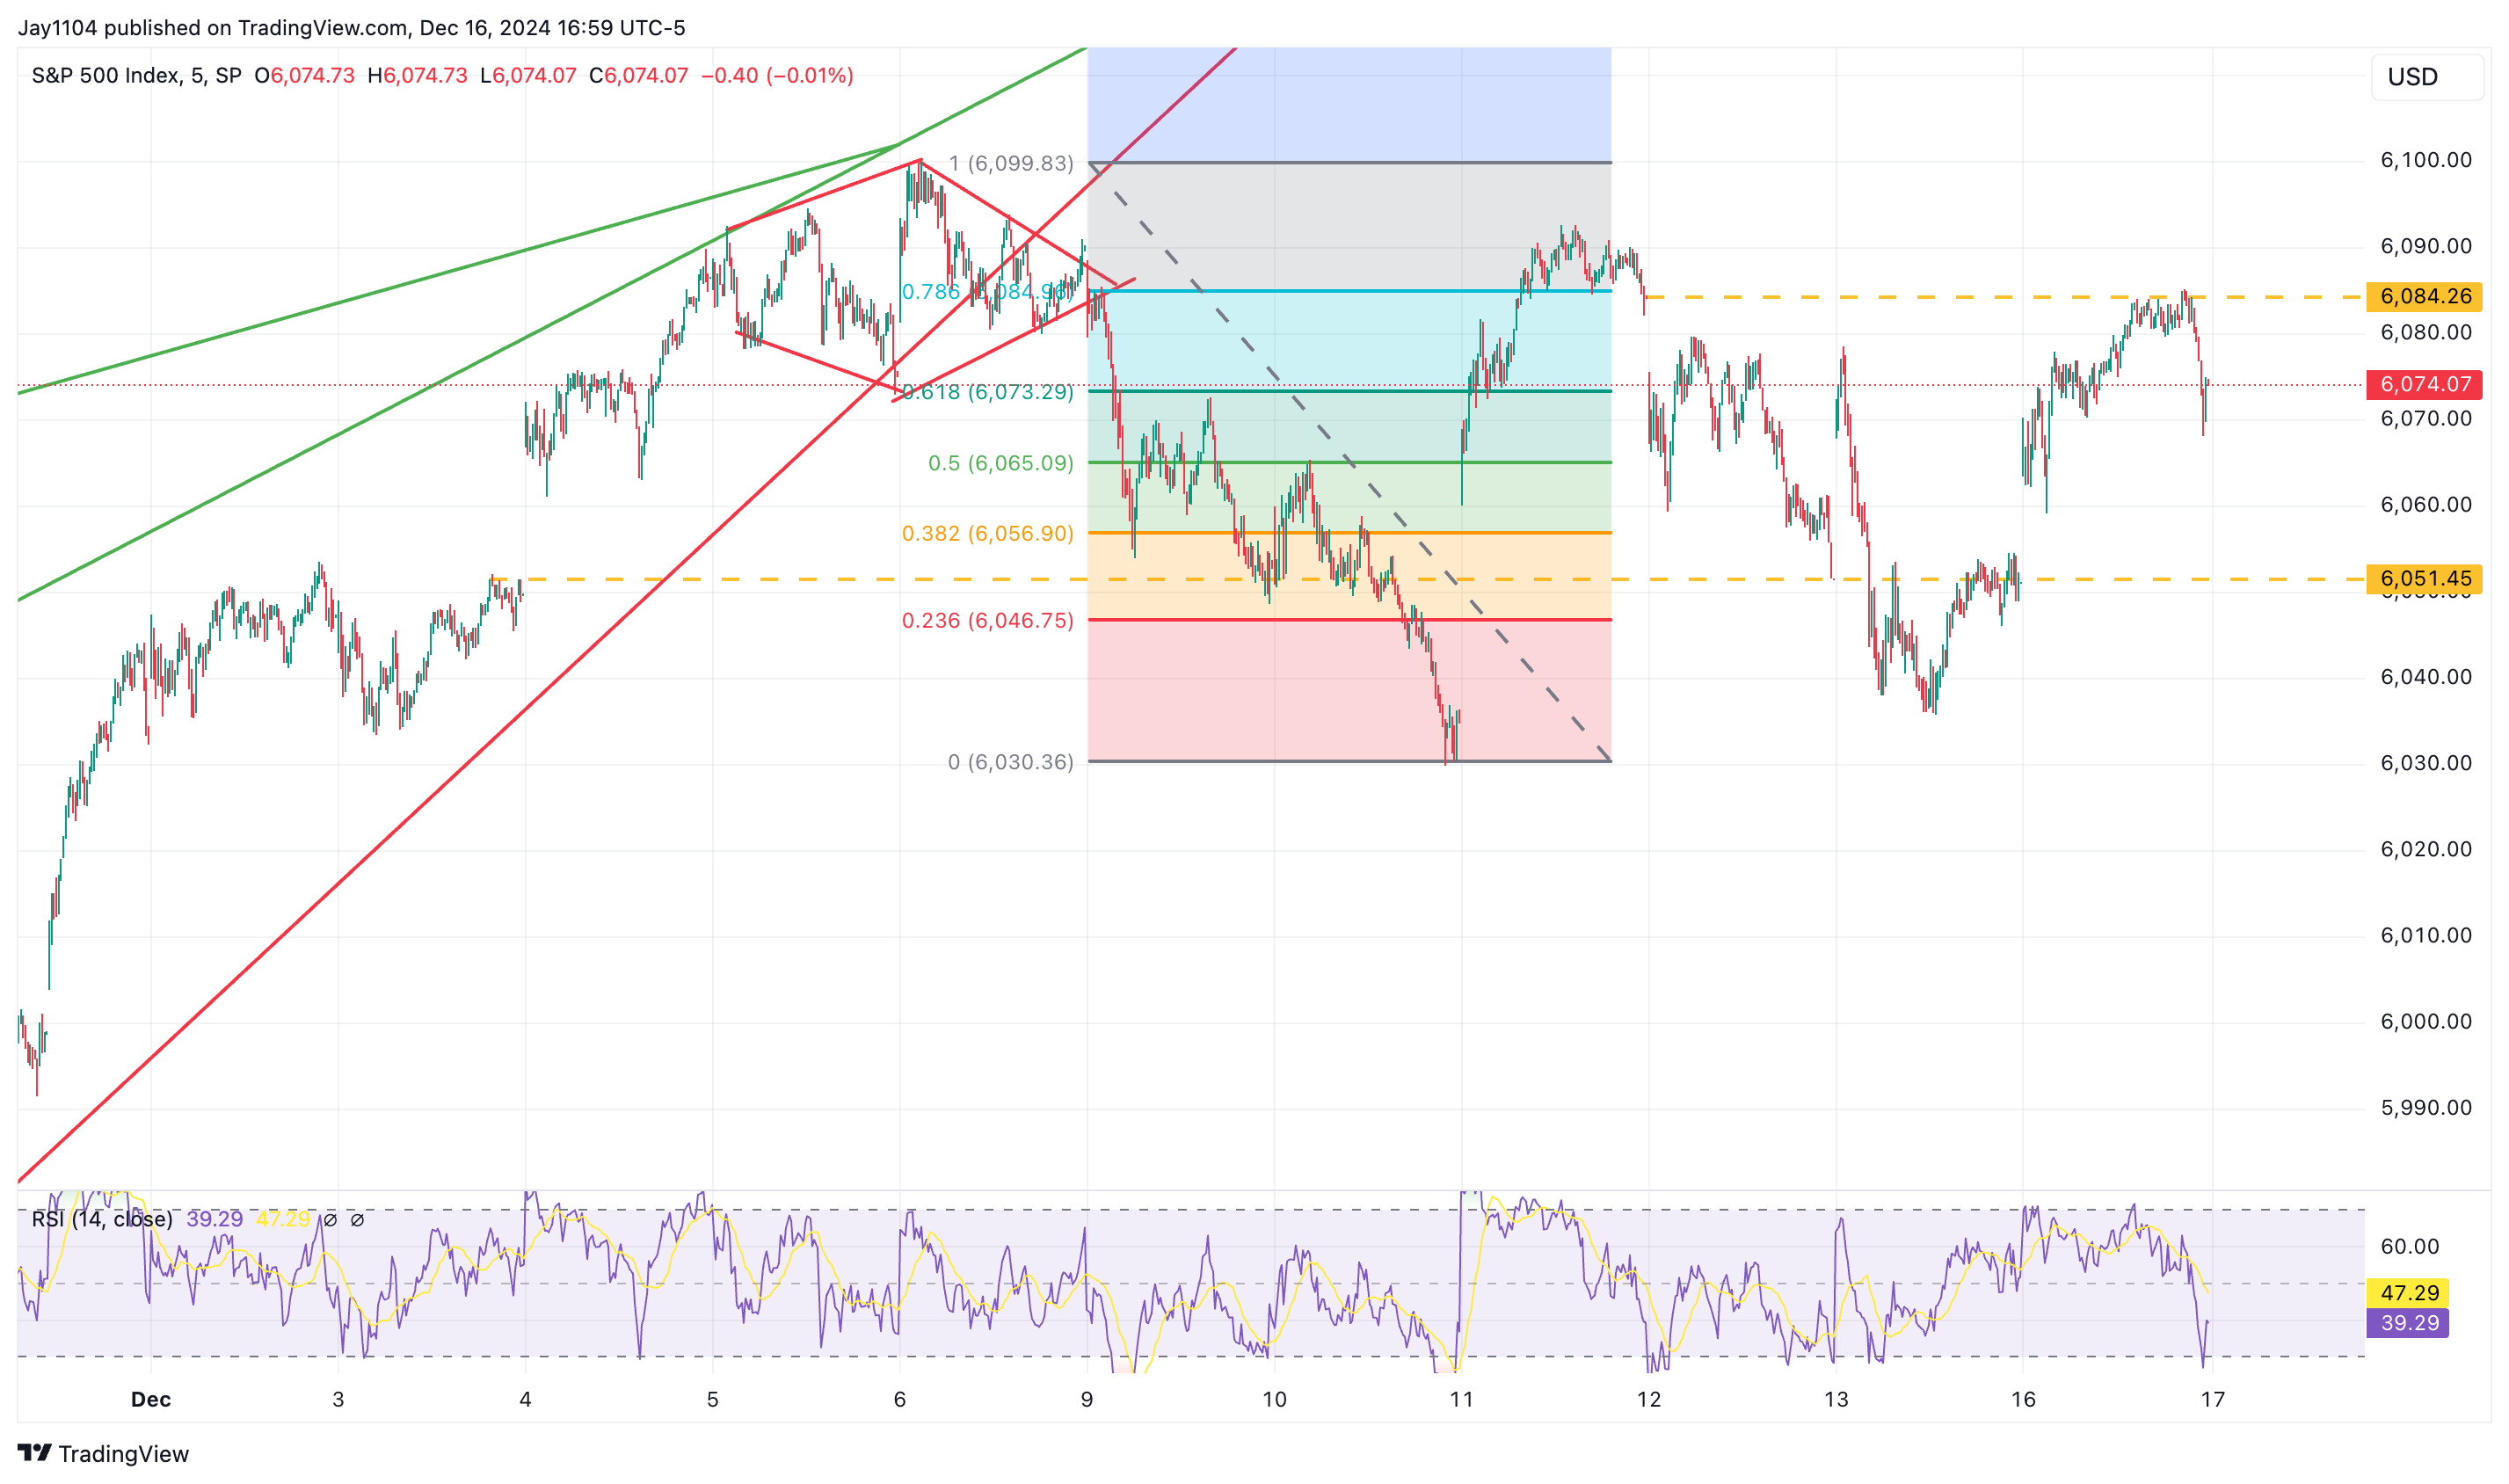Click the closing price value C6,074.07
The image size is (2509, 1484).
click(638, 76)
